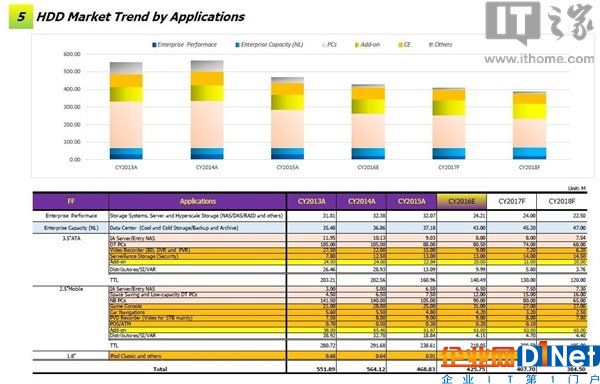This screenshot has width=600, height=384.
Task: Select the Enterprise Capacity (NL) legend marker
Action: 237,45
